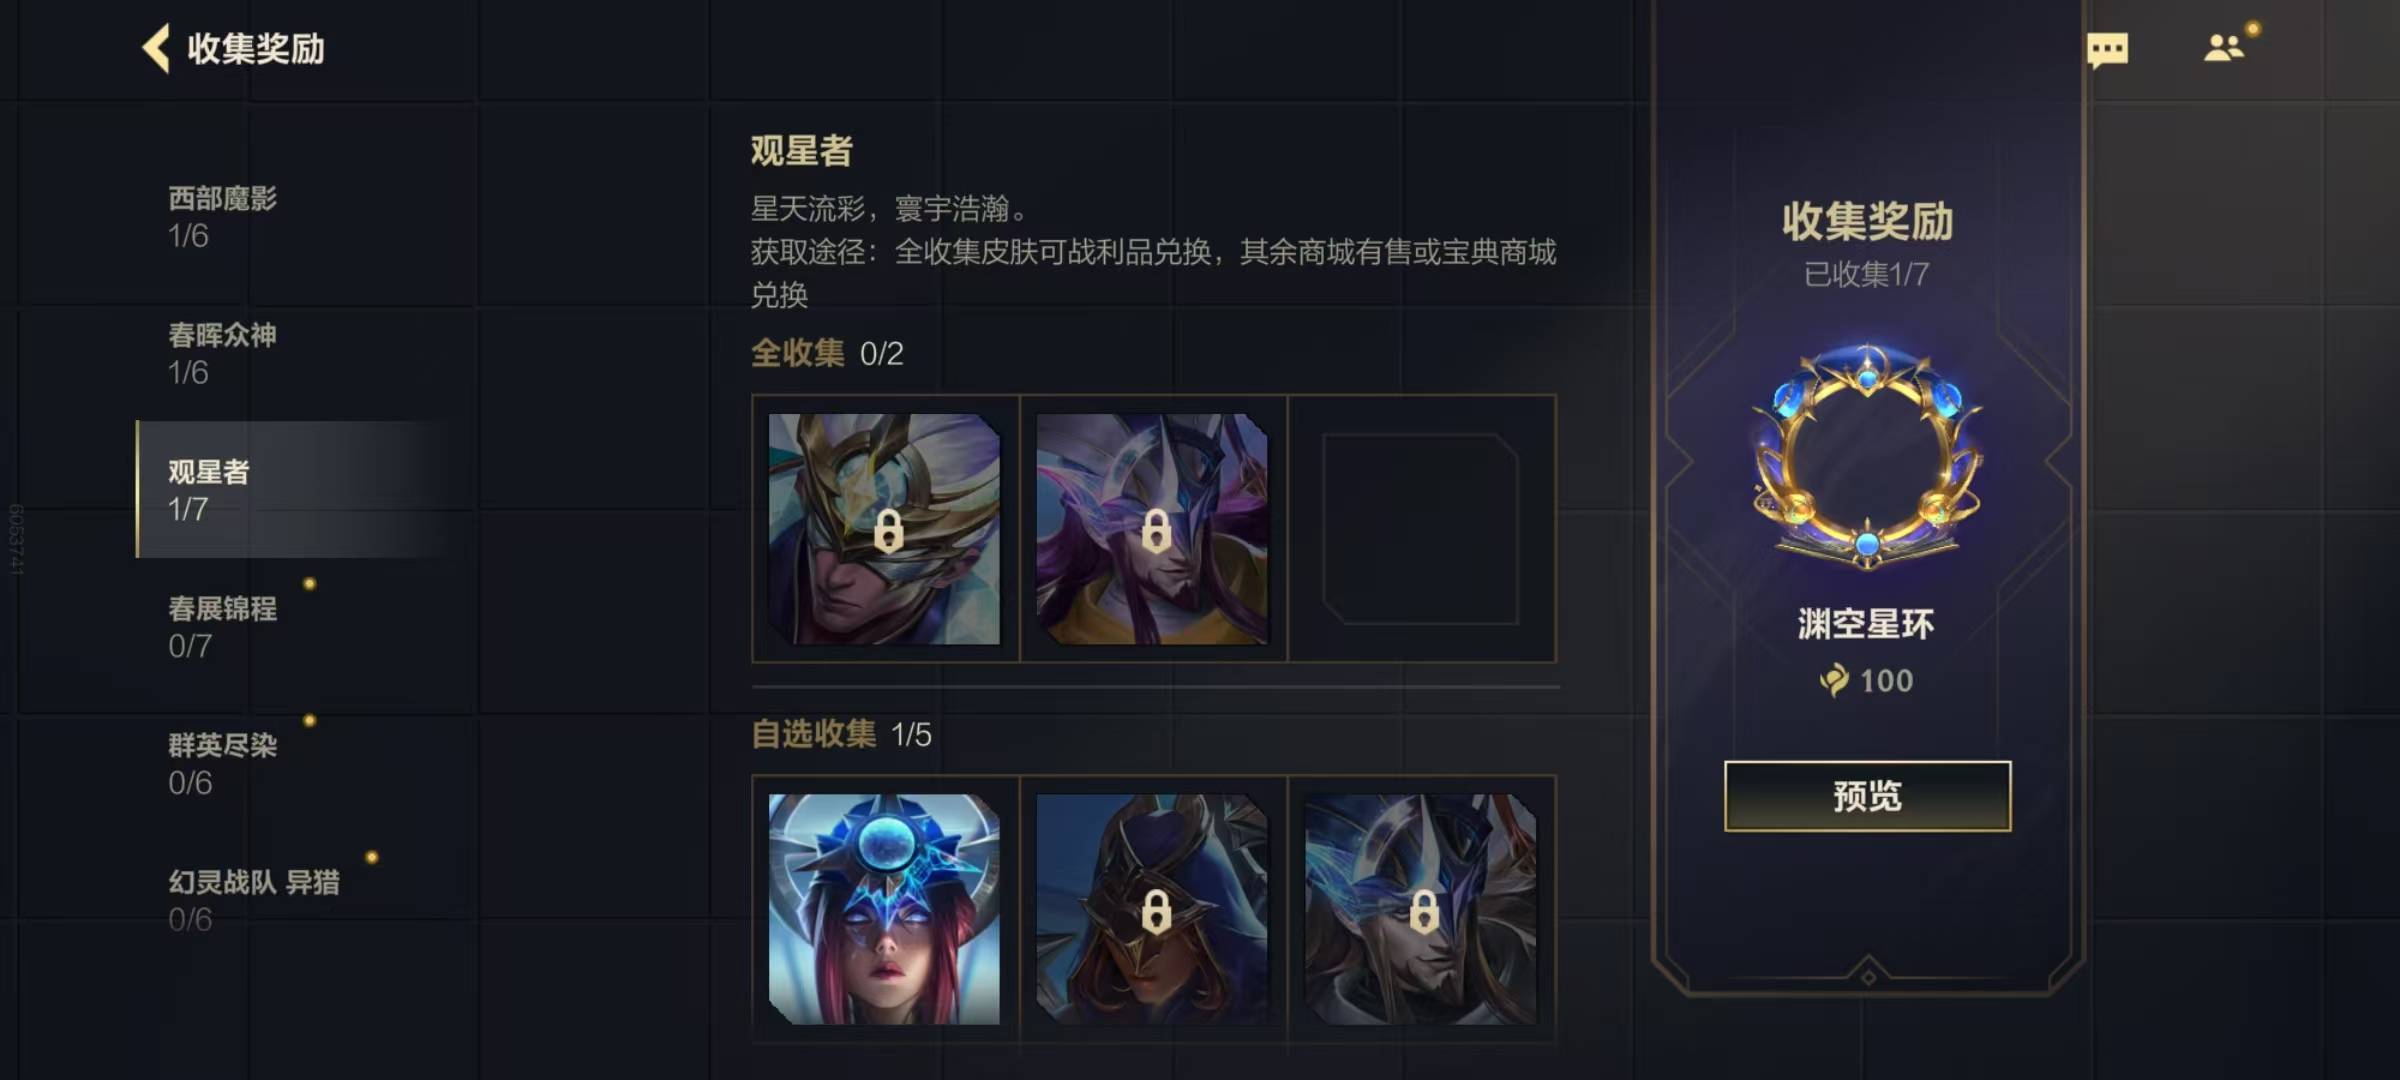Tap the lock on the hooded dark skin
This screenshot has width=2400, height=1080.
coord(1156,911)
